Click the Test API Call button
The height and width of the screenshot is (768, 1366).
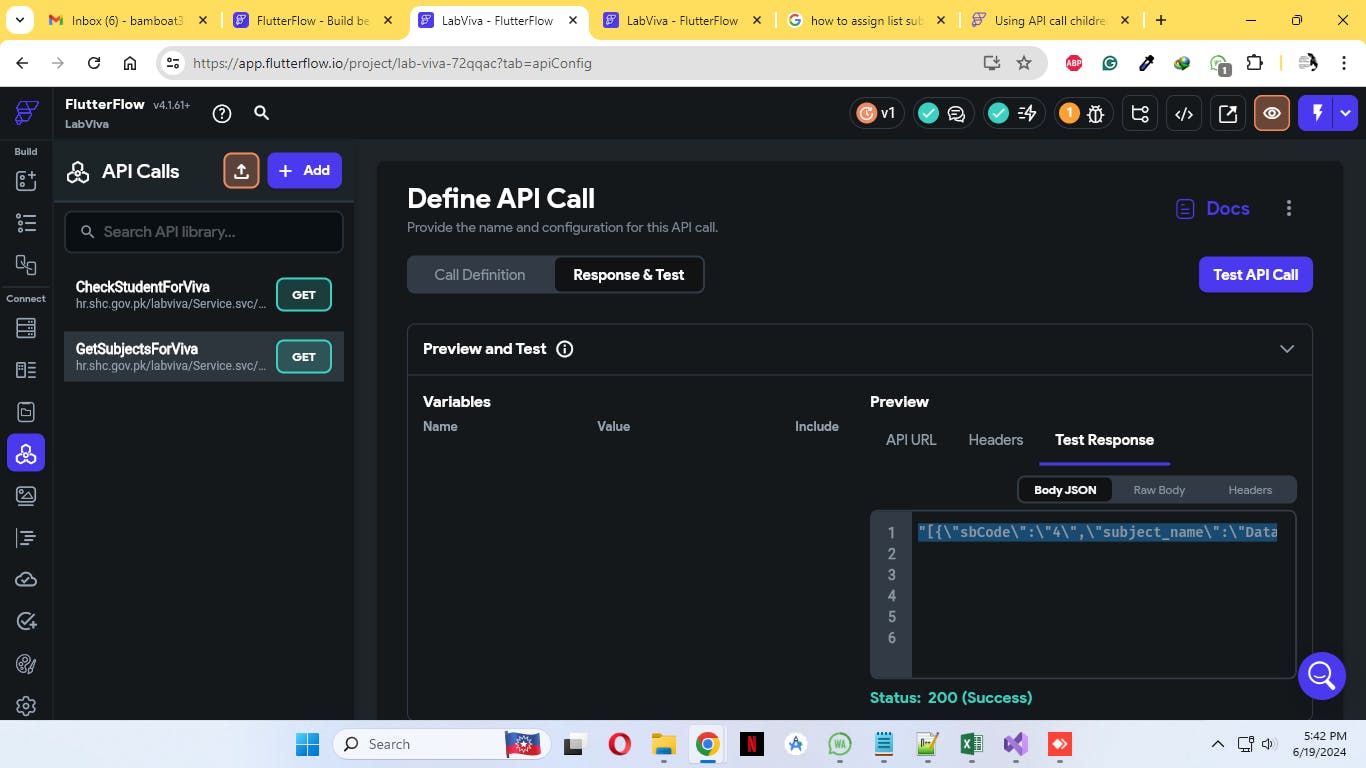[x=1256, y=275]
